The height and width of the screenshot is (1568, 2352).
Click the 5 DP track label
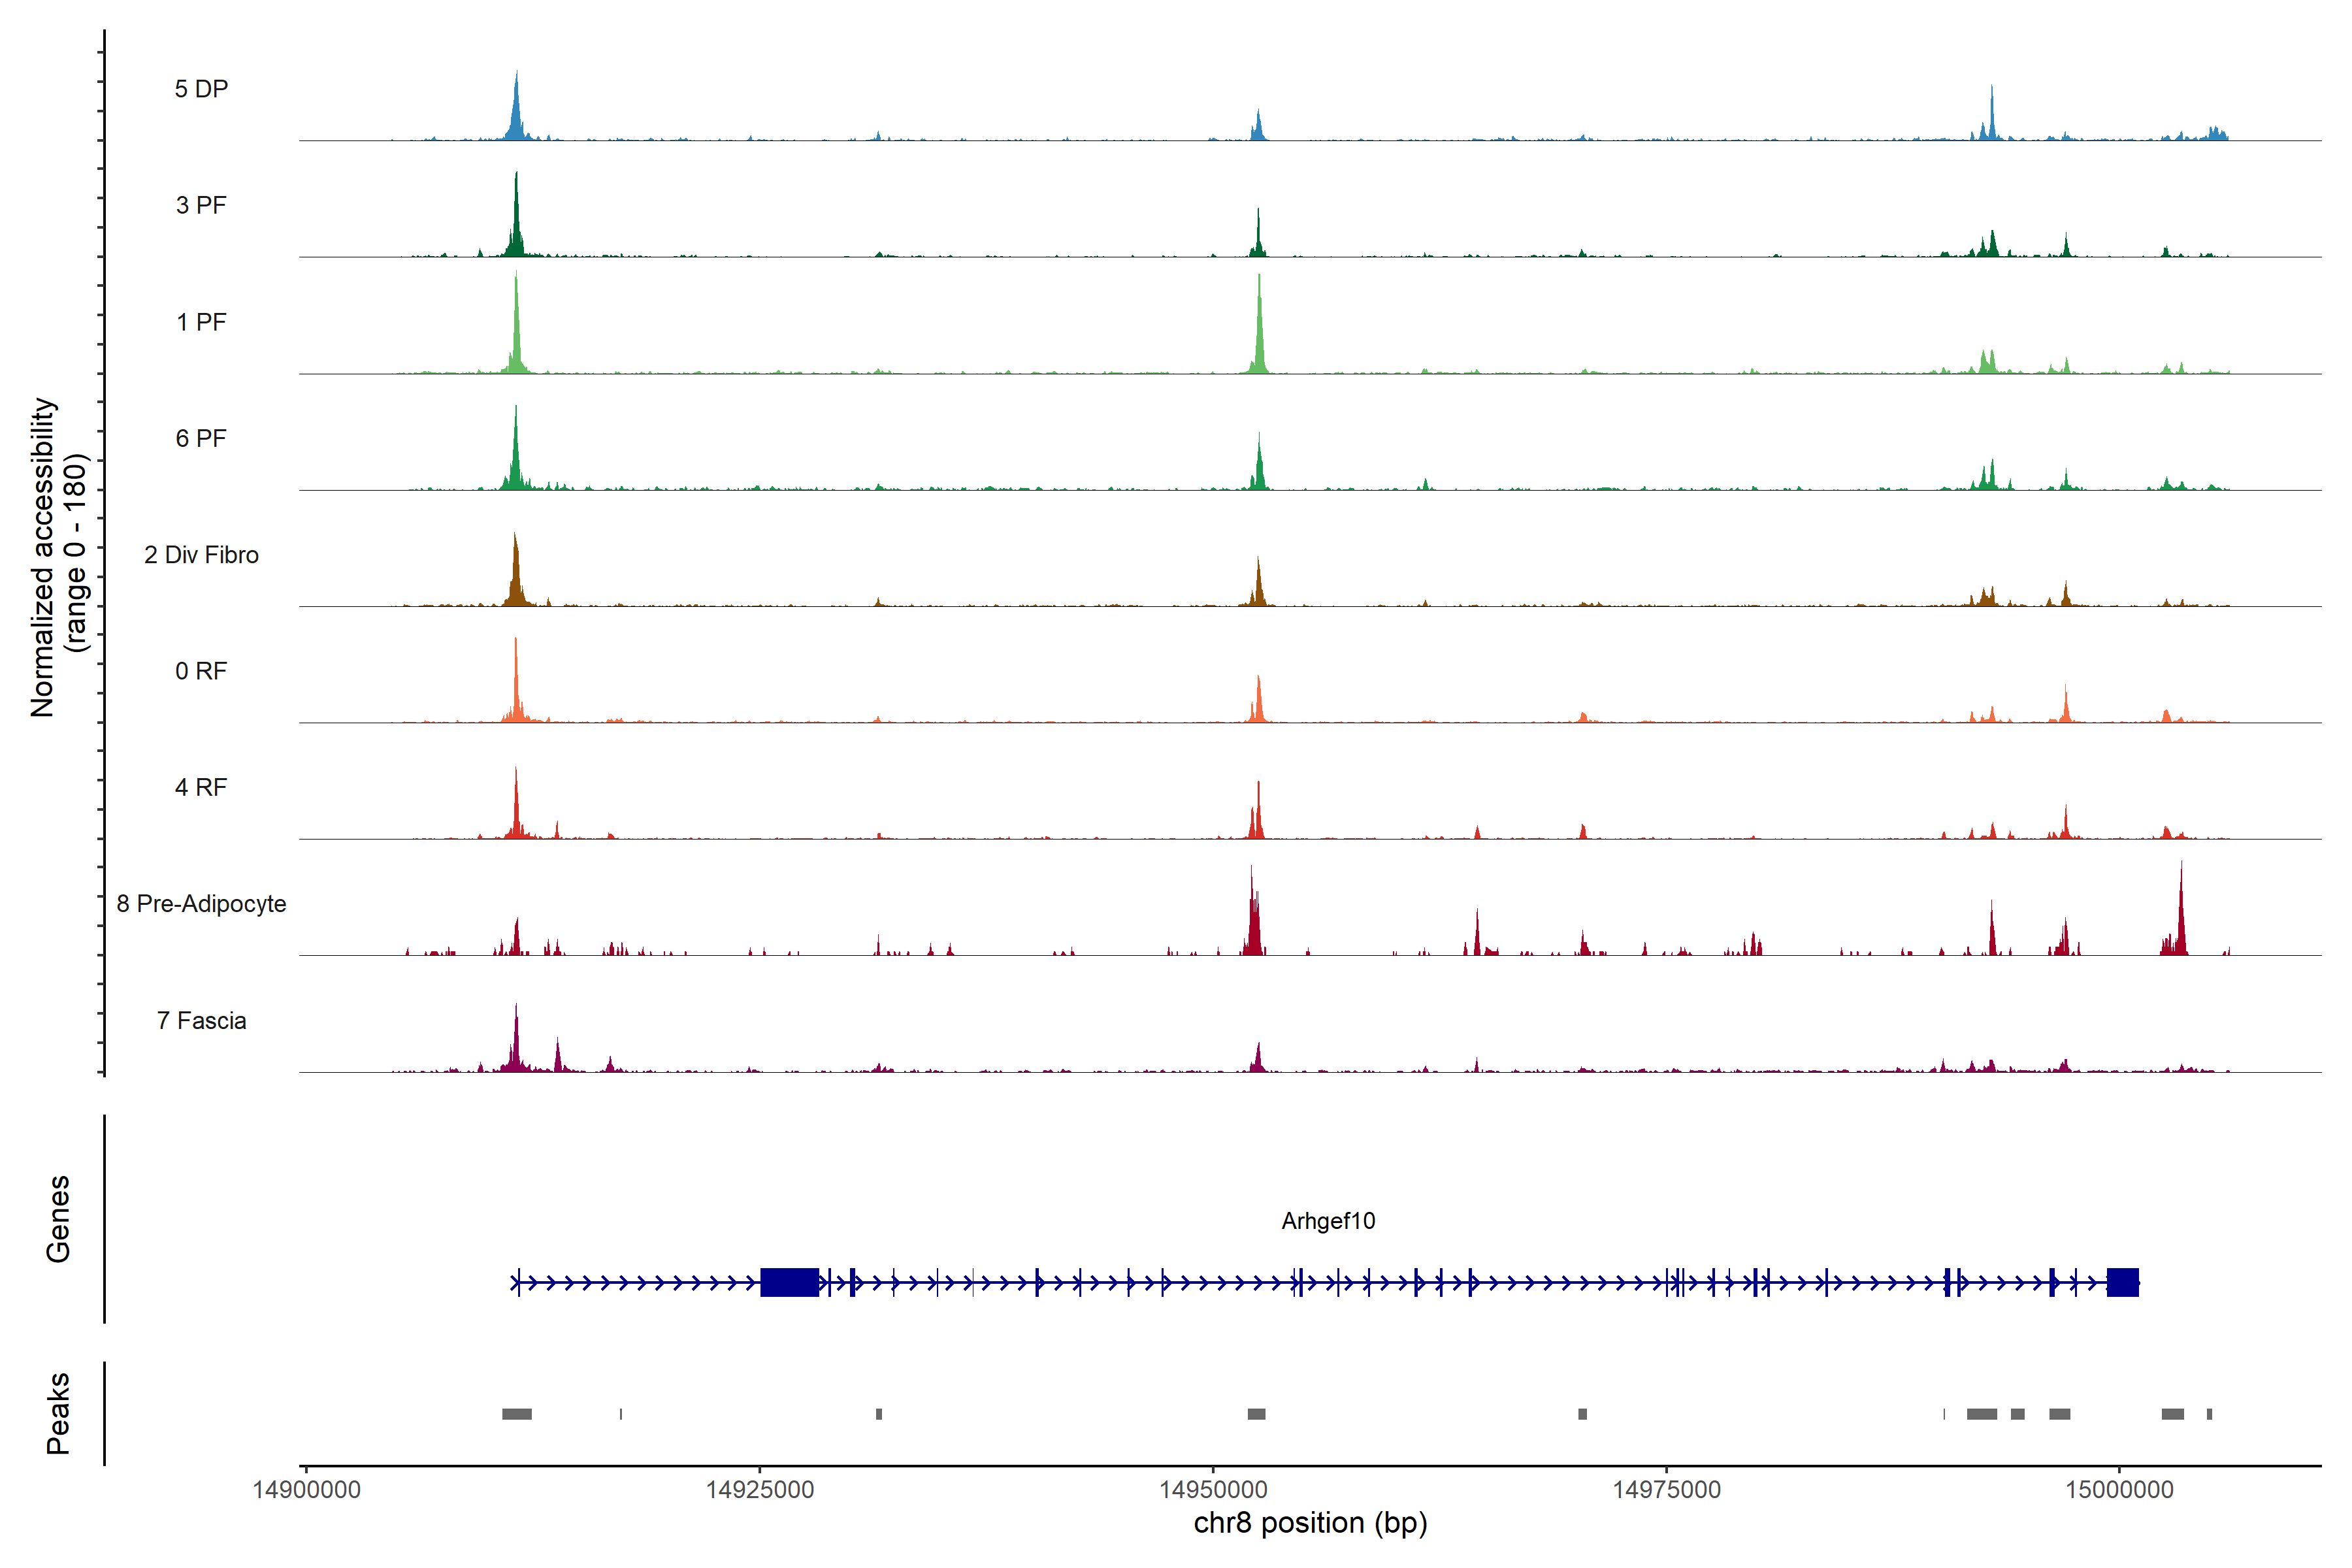[201, 89]
